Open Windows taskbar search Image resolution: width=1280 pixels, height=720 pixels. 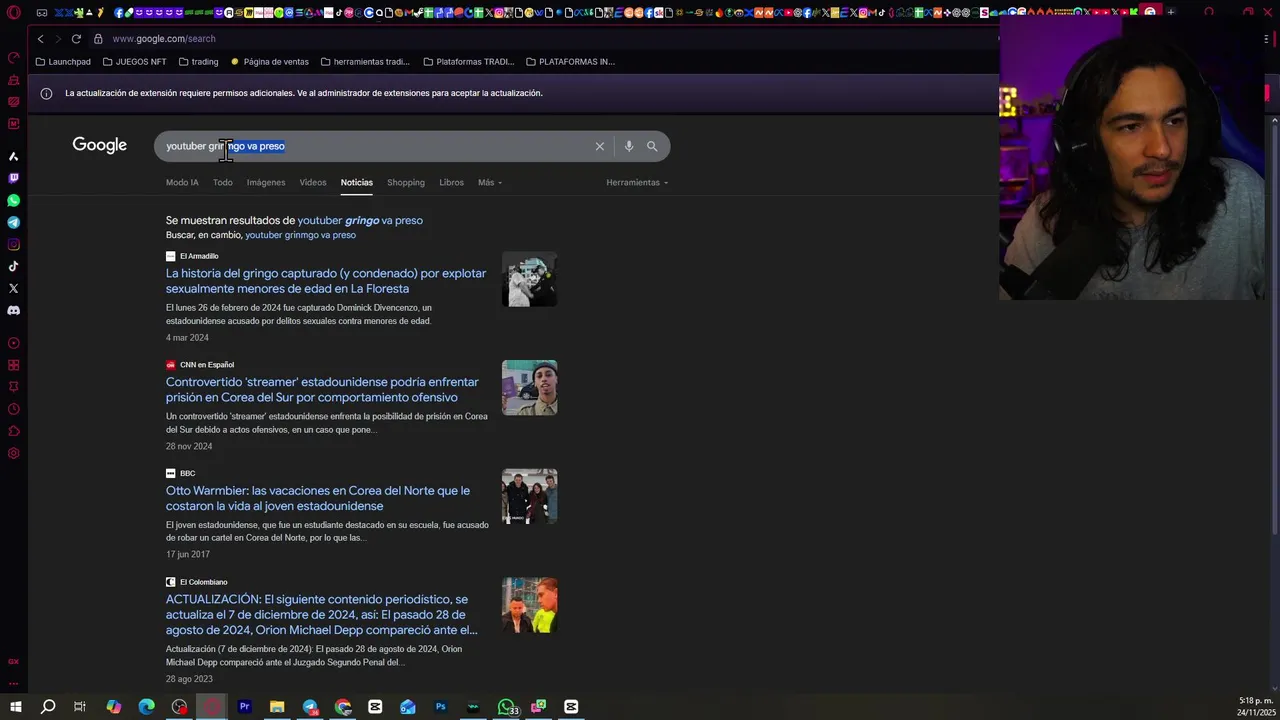[48, 707]
